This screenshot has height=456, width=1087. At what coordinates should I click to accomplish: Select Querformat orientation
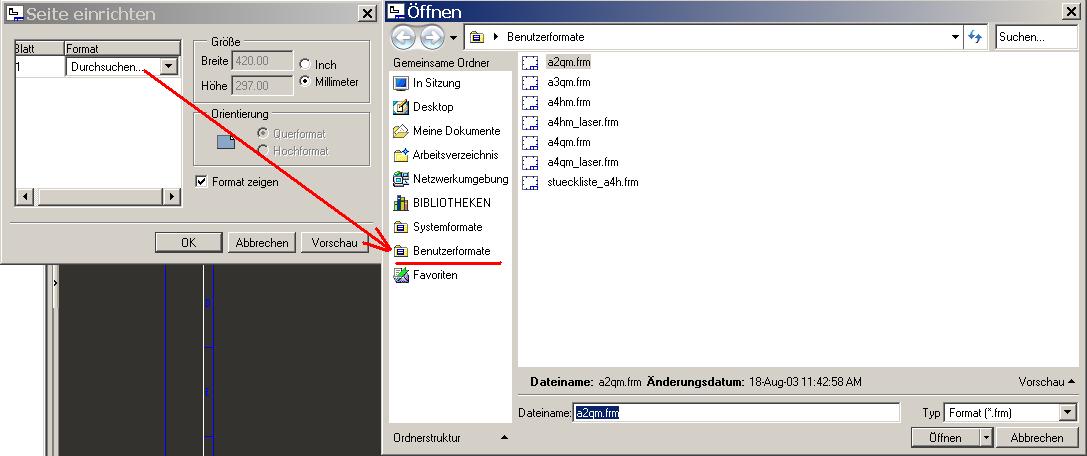coord(263,133)
